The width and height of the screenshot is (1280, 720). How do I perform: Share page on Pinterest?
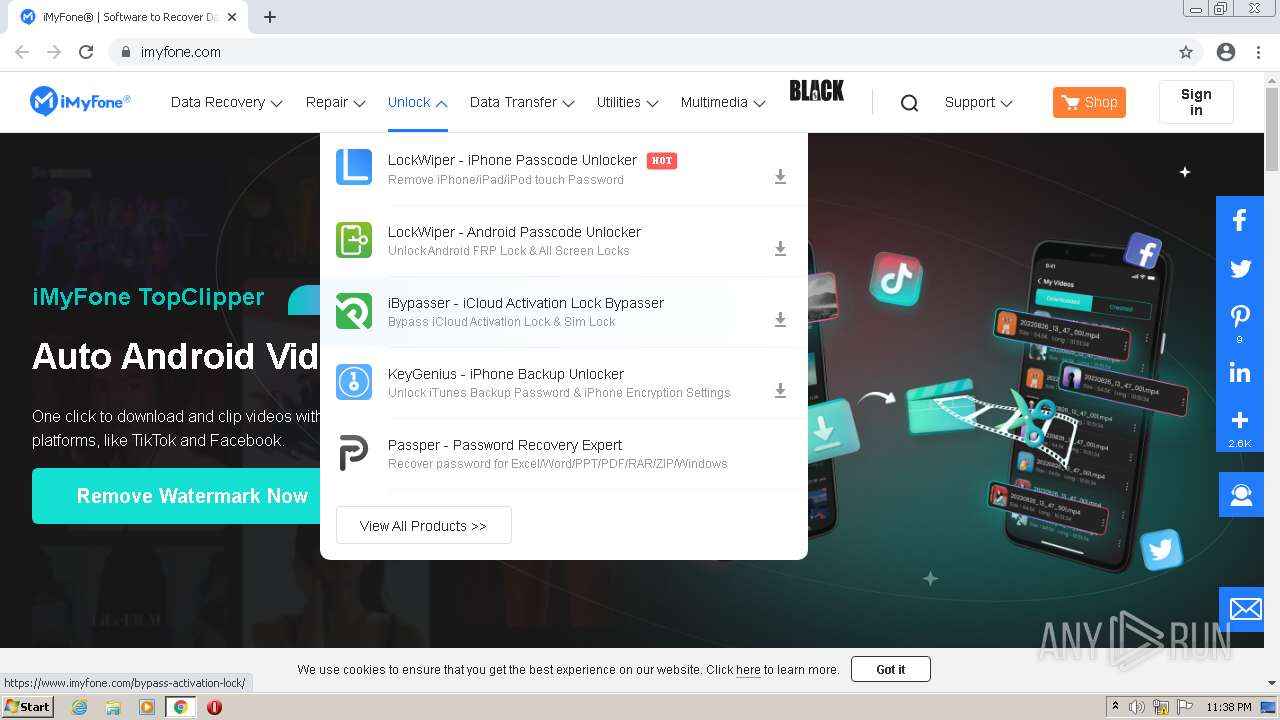pyautogui.click(x=1240, y=322)
